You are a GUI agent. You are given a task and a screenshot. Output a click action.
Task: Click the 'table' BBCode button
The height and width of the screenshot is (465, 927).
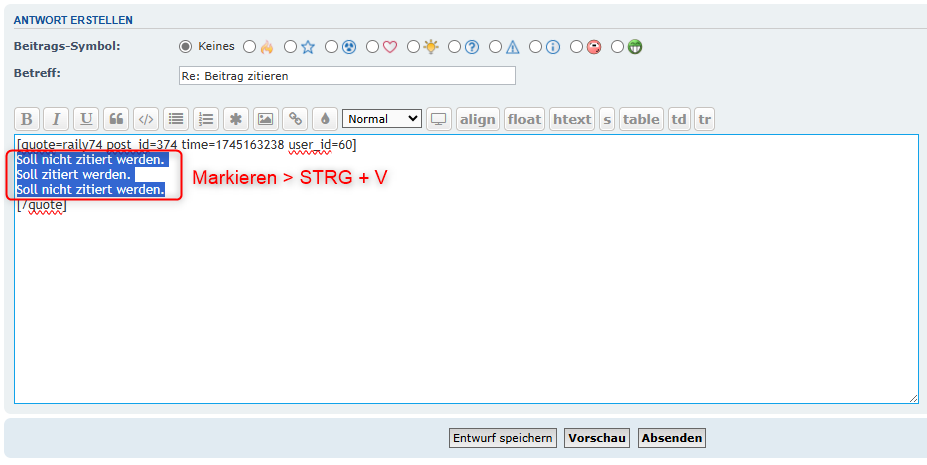641,119
